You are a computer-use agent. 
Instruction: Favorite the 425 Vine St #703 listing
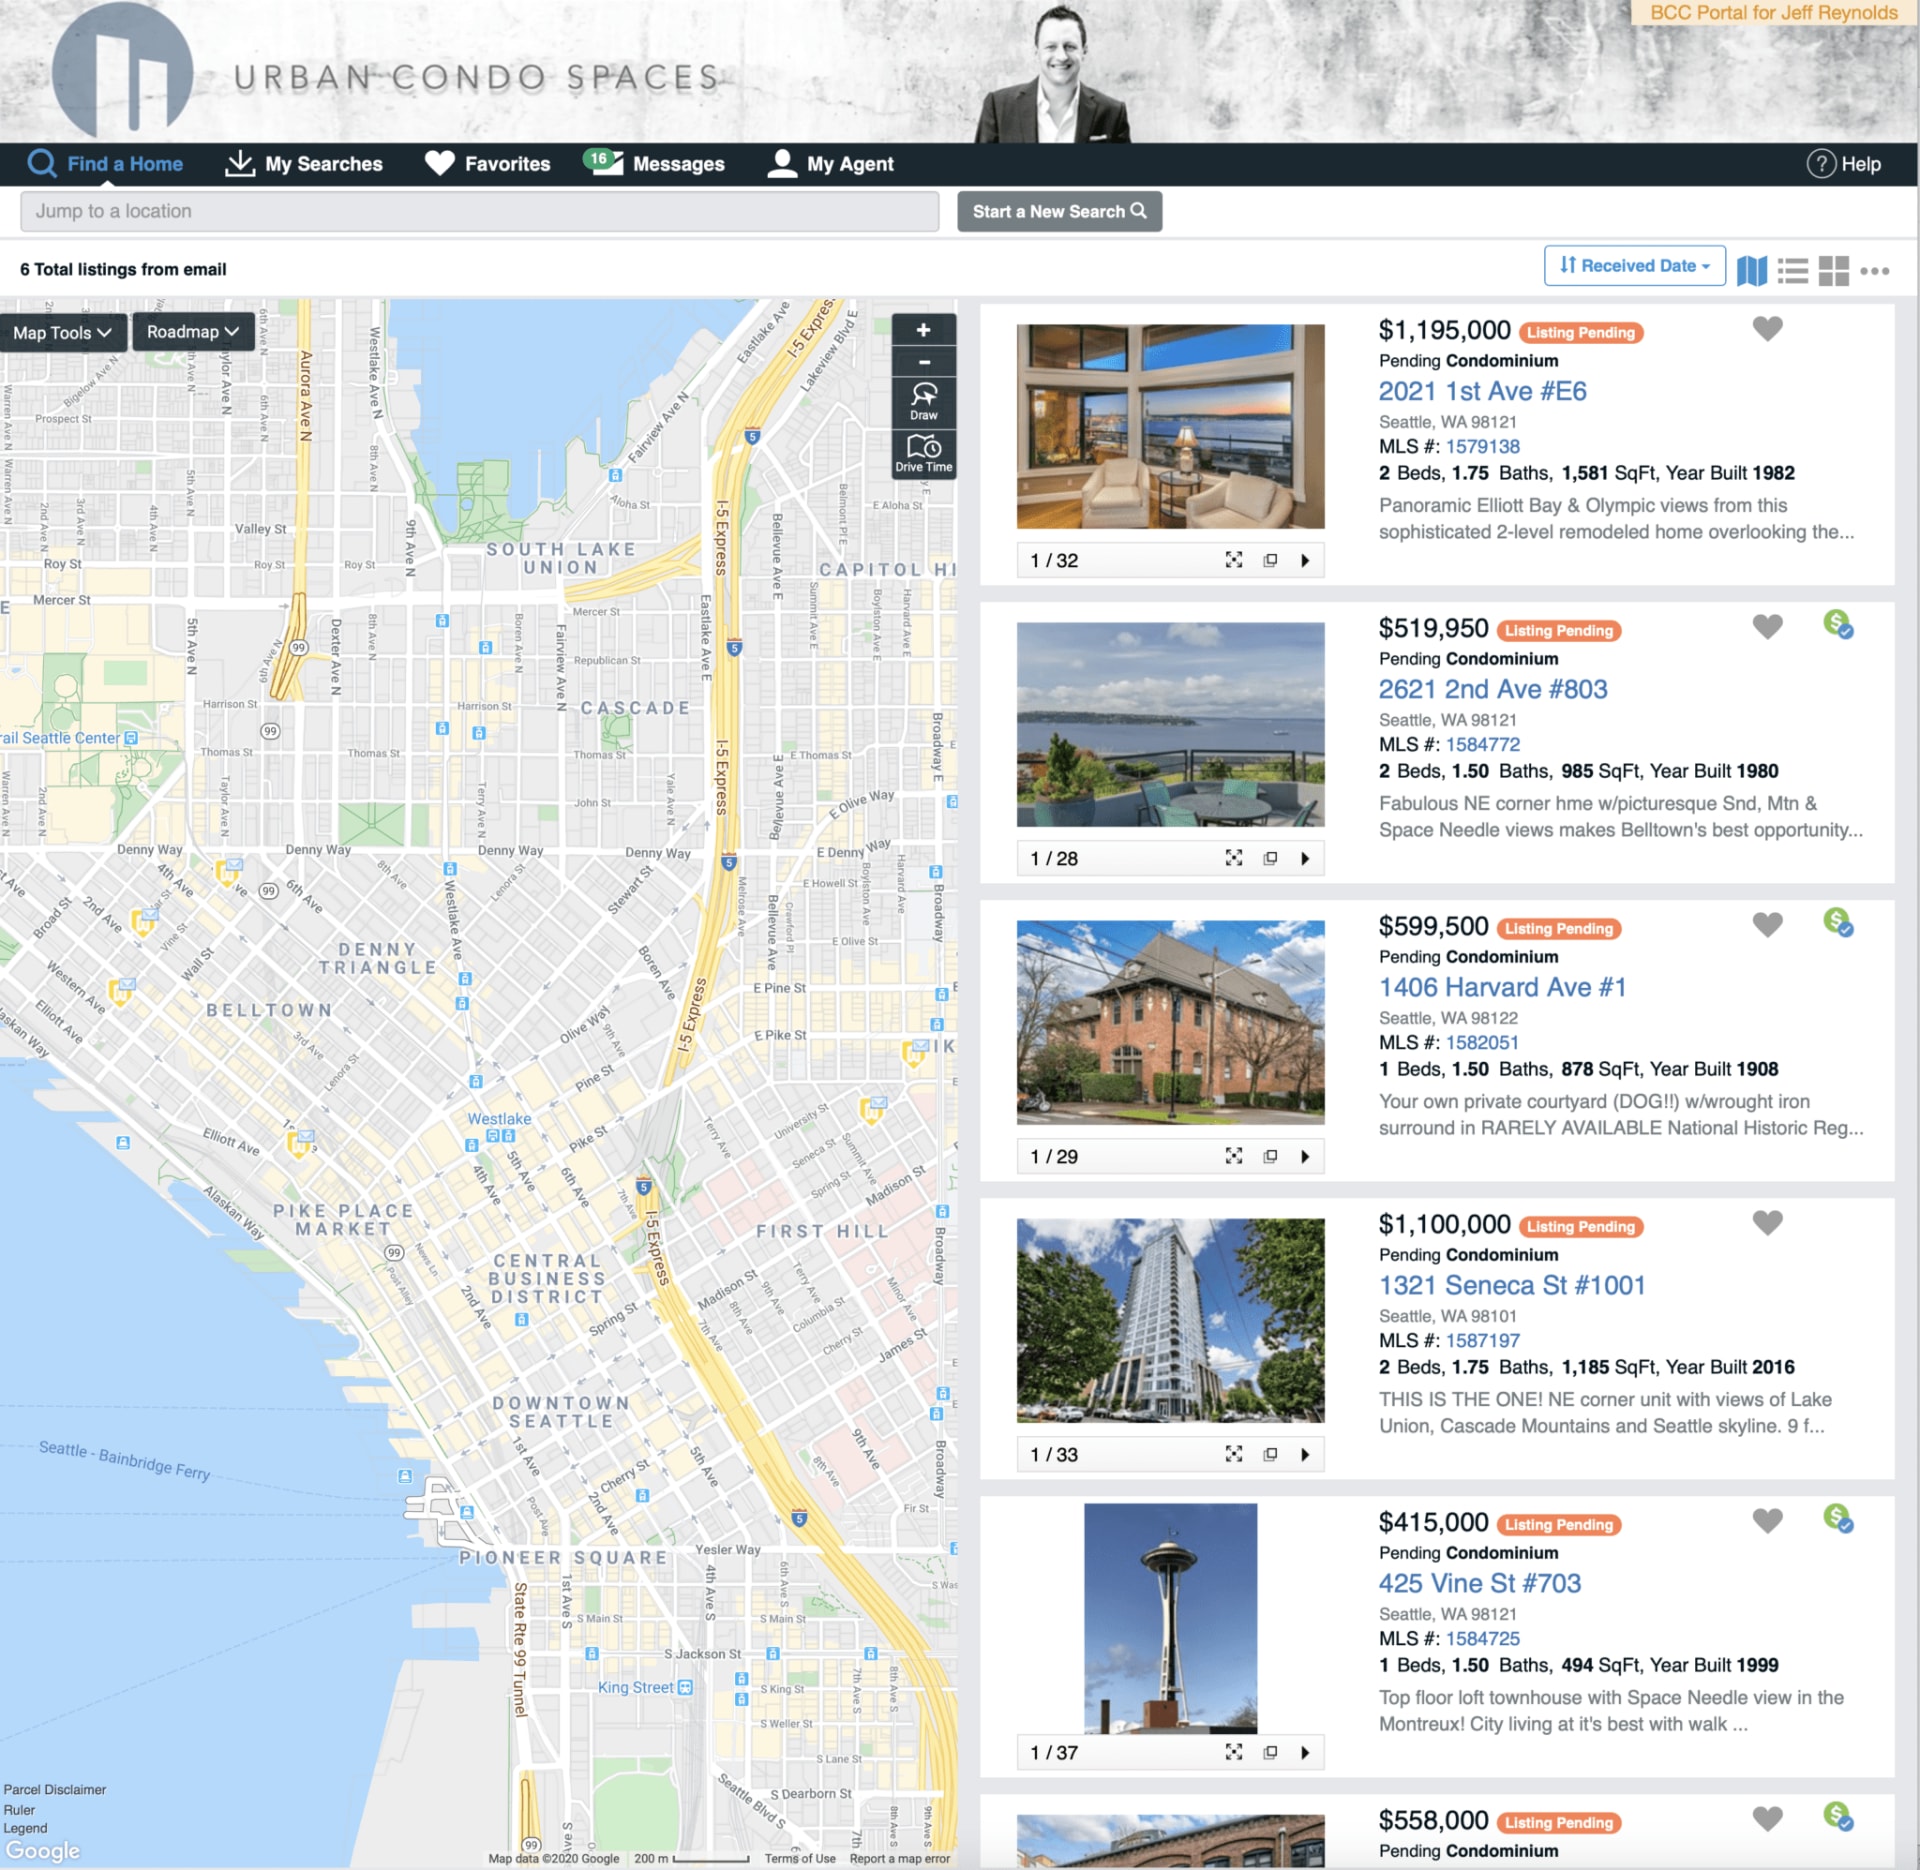(x=1767, y=1520)
